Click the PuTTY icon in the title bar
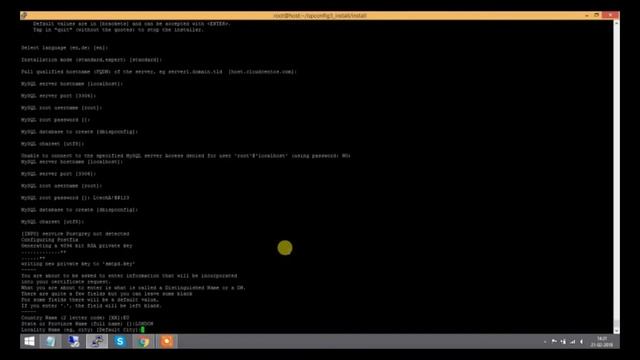The width and height of the screenshot is (640, 360). point(24,16)
